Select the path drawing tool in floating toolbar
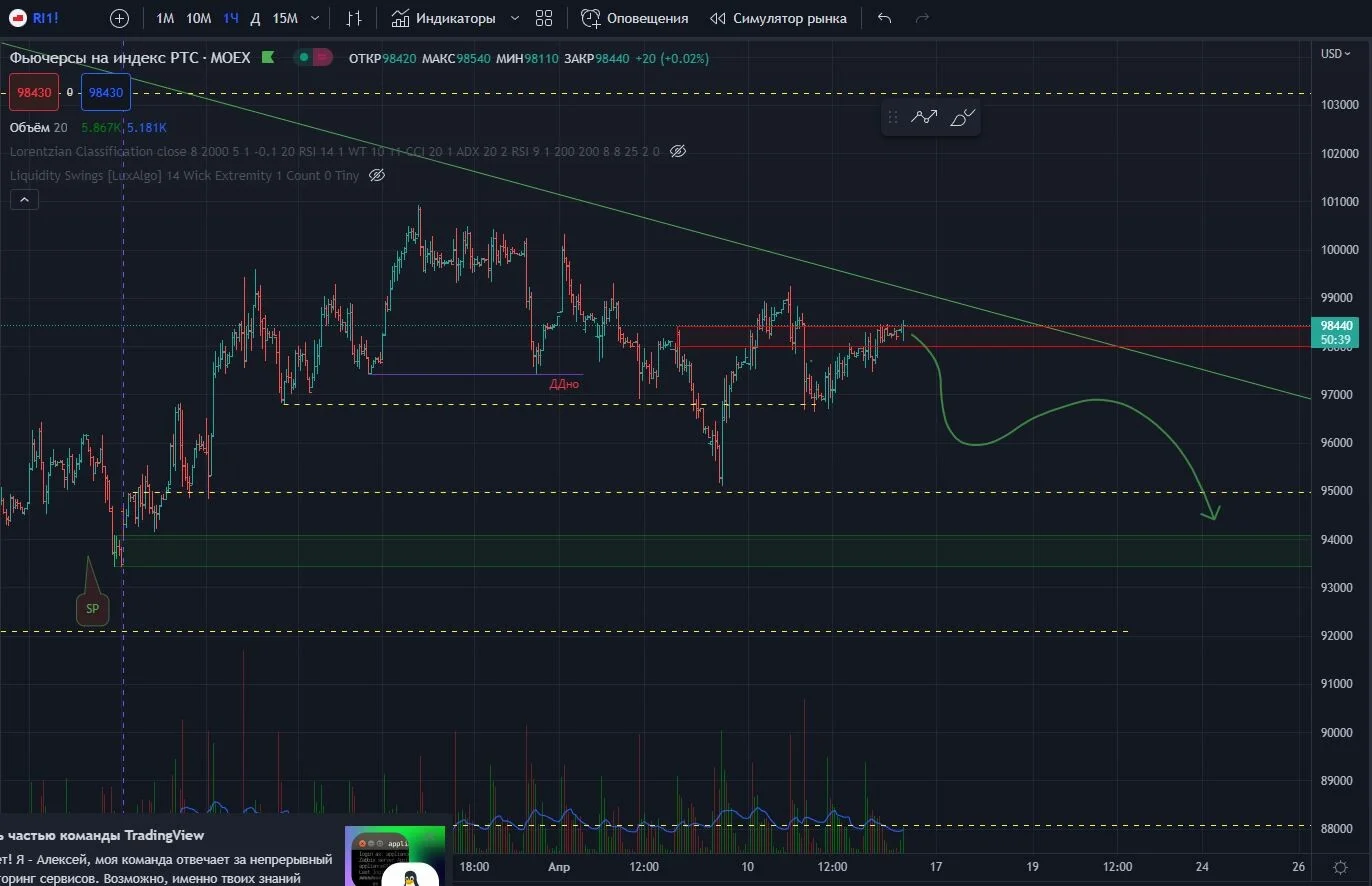The width and height of the screenshot is (1372, 886). (924, 117)
